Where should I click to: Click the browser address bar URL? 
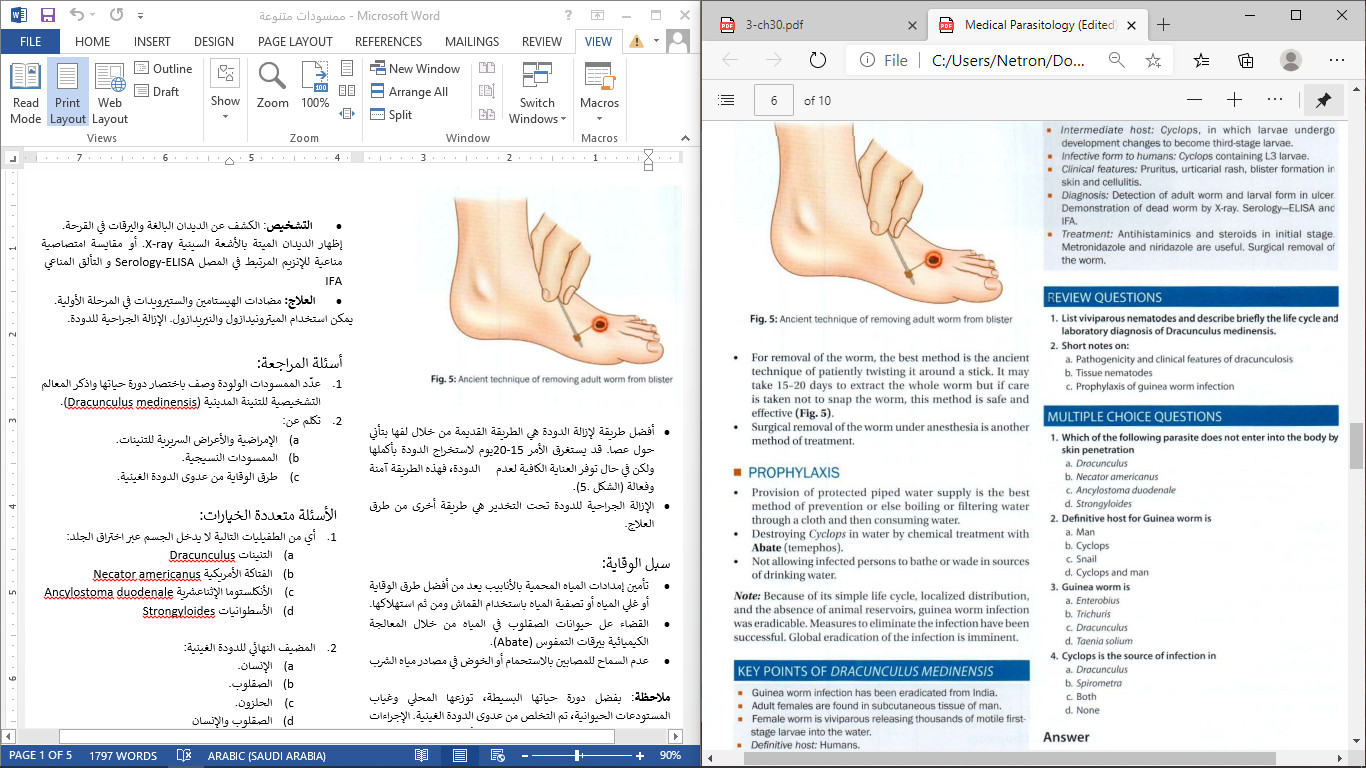tap(1008, 60)
